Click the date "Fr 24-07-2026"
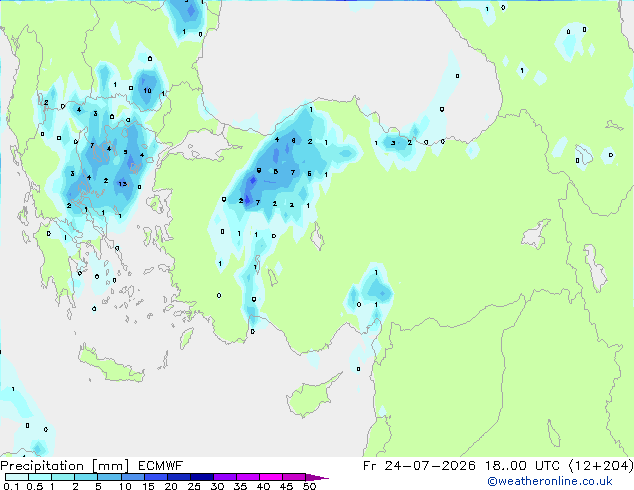 point(419,466)
